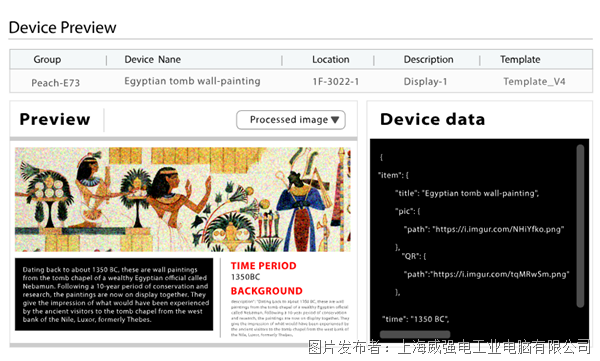Select the 1F-3022-1 location cell
The image size is (600, 361).
(336, 82)
